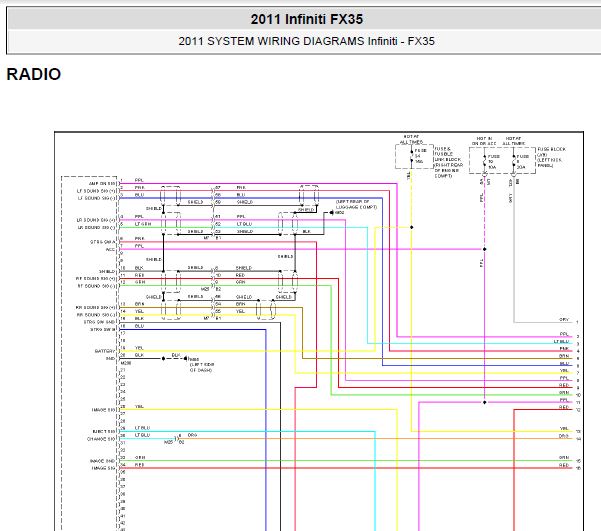Click the STRG SW GND pin label
The width and height of the screenshot is (601, 531).
[x=99, y=322]
